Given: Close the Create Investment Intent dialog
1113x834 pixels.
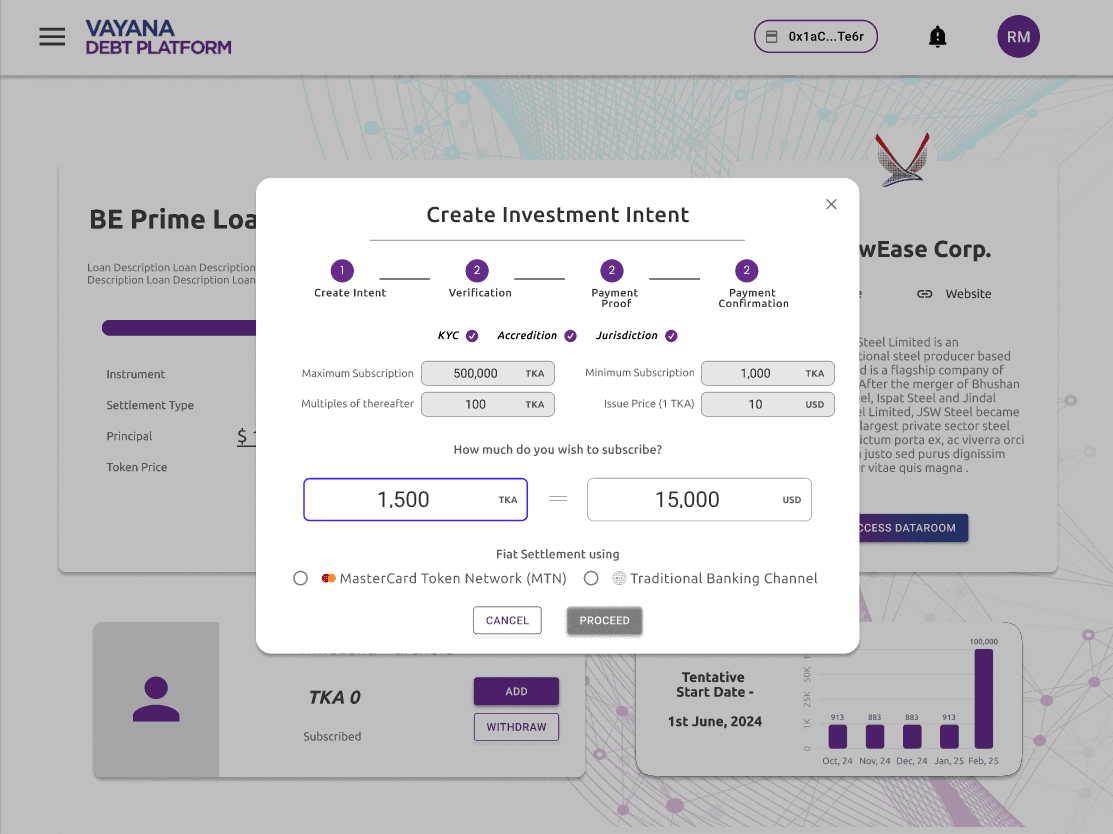Looking at the screenshot, I should point(831,204).
